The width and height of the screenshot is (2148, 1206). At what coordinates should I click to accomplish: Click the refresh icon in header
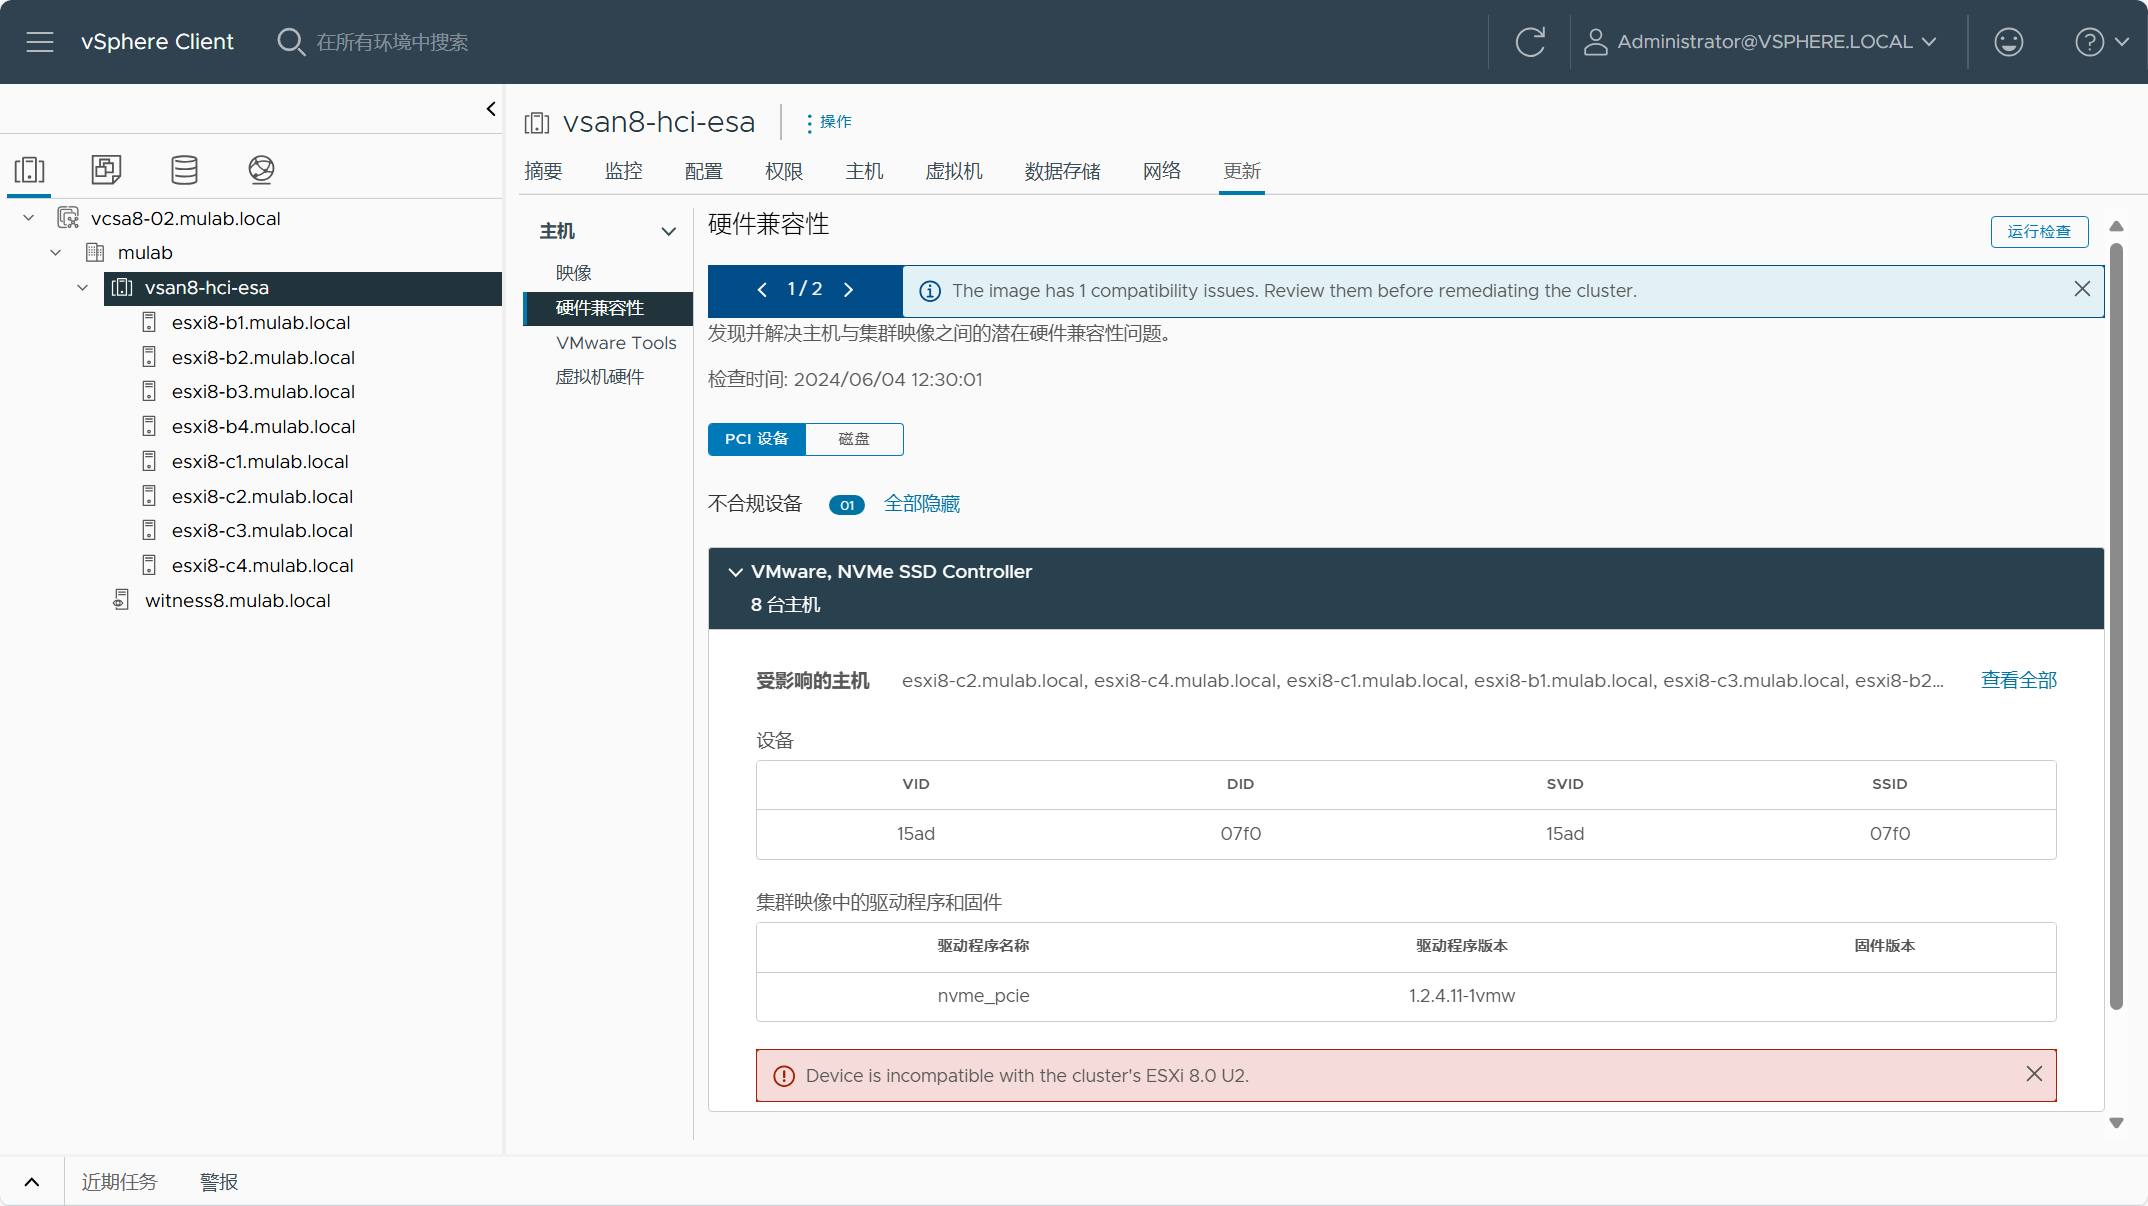click(1530, 42)
